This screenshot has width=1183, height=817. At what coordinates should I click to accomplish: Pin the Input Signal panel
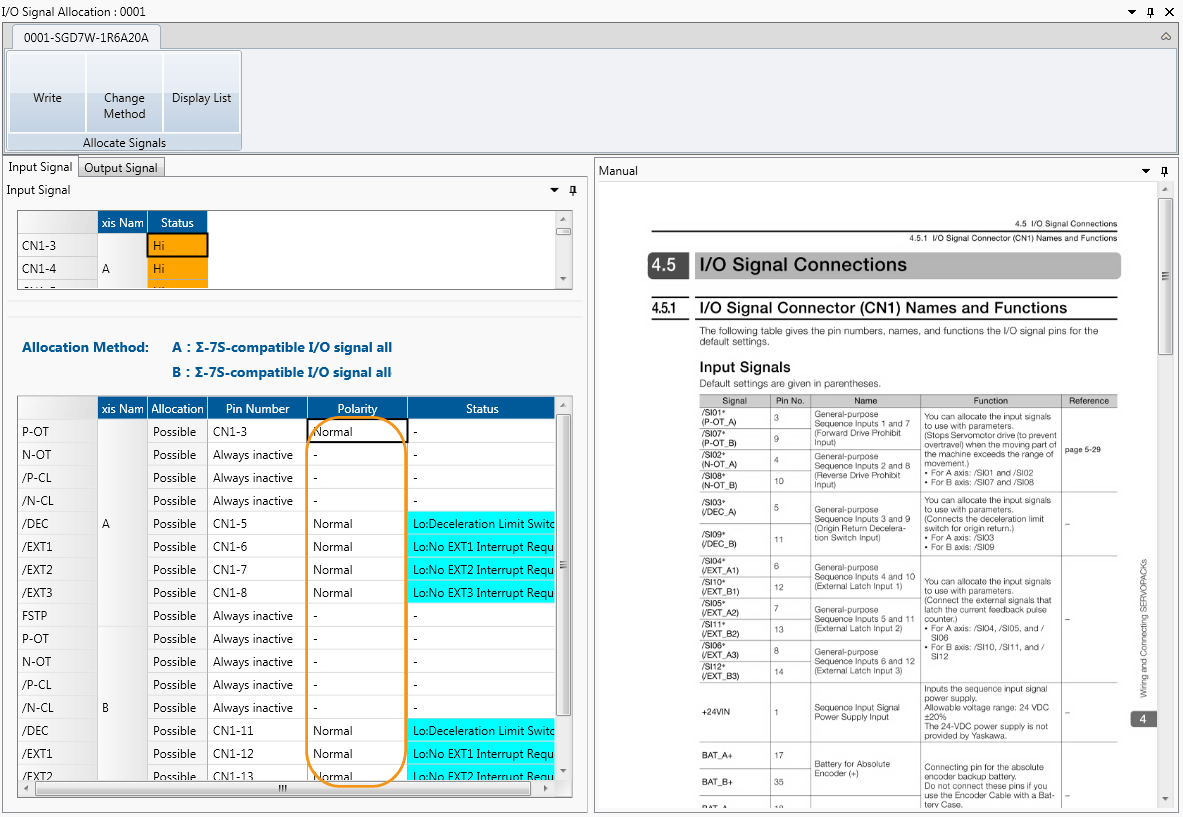(573, 190)
